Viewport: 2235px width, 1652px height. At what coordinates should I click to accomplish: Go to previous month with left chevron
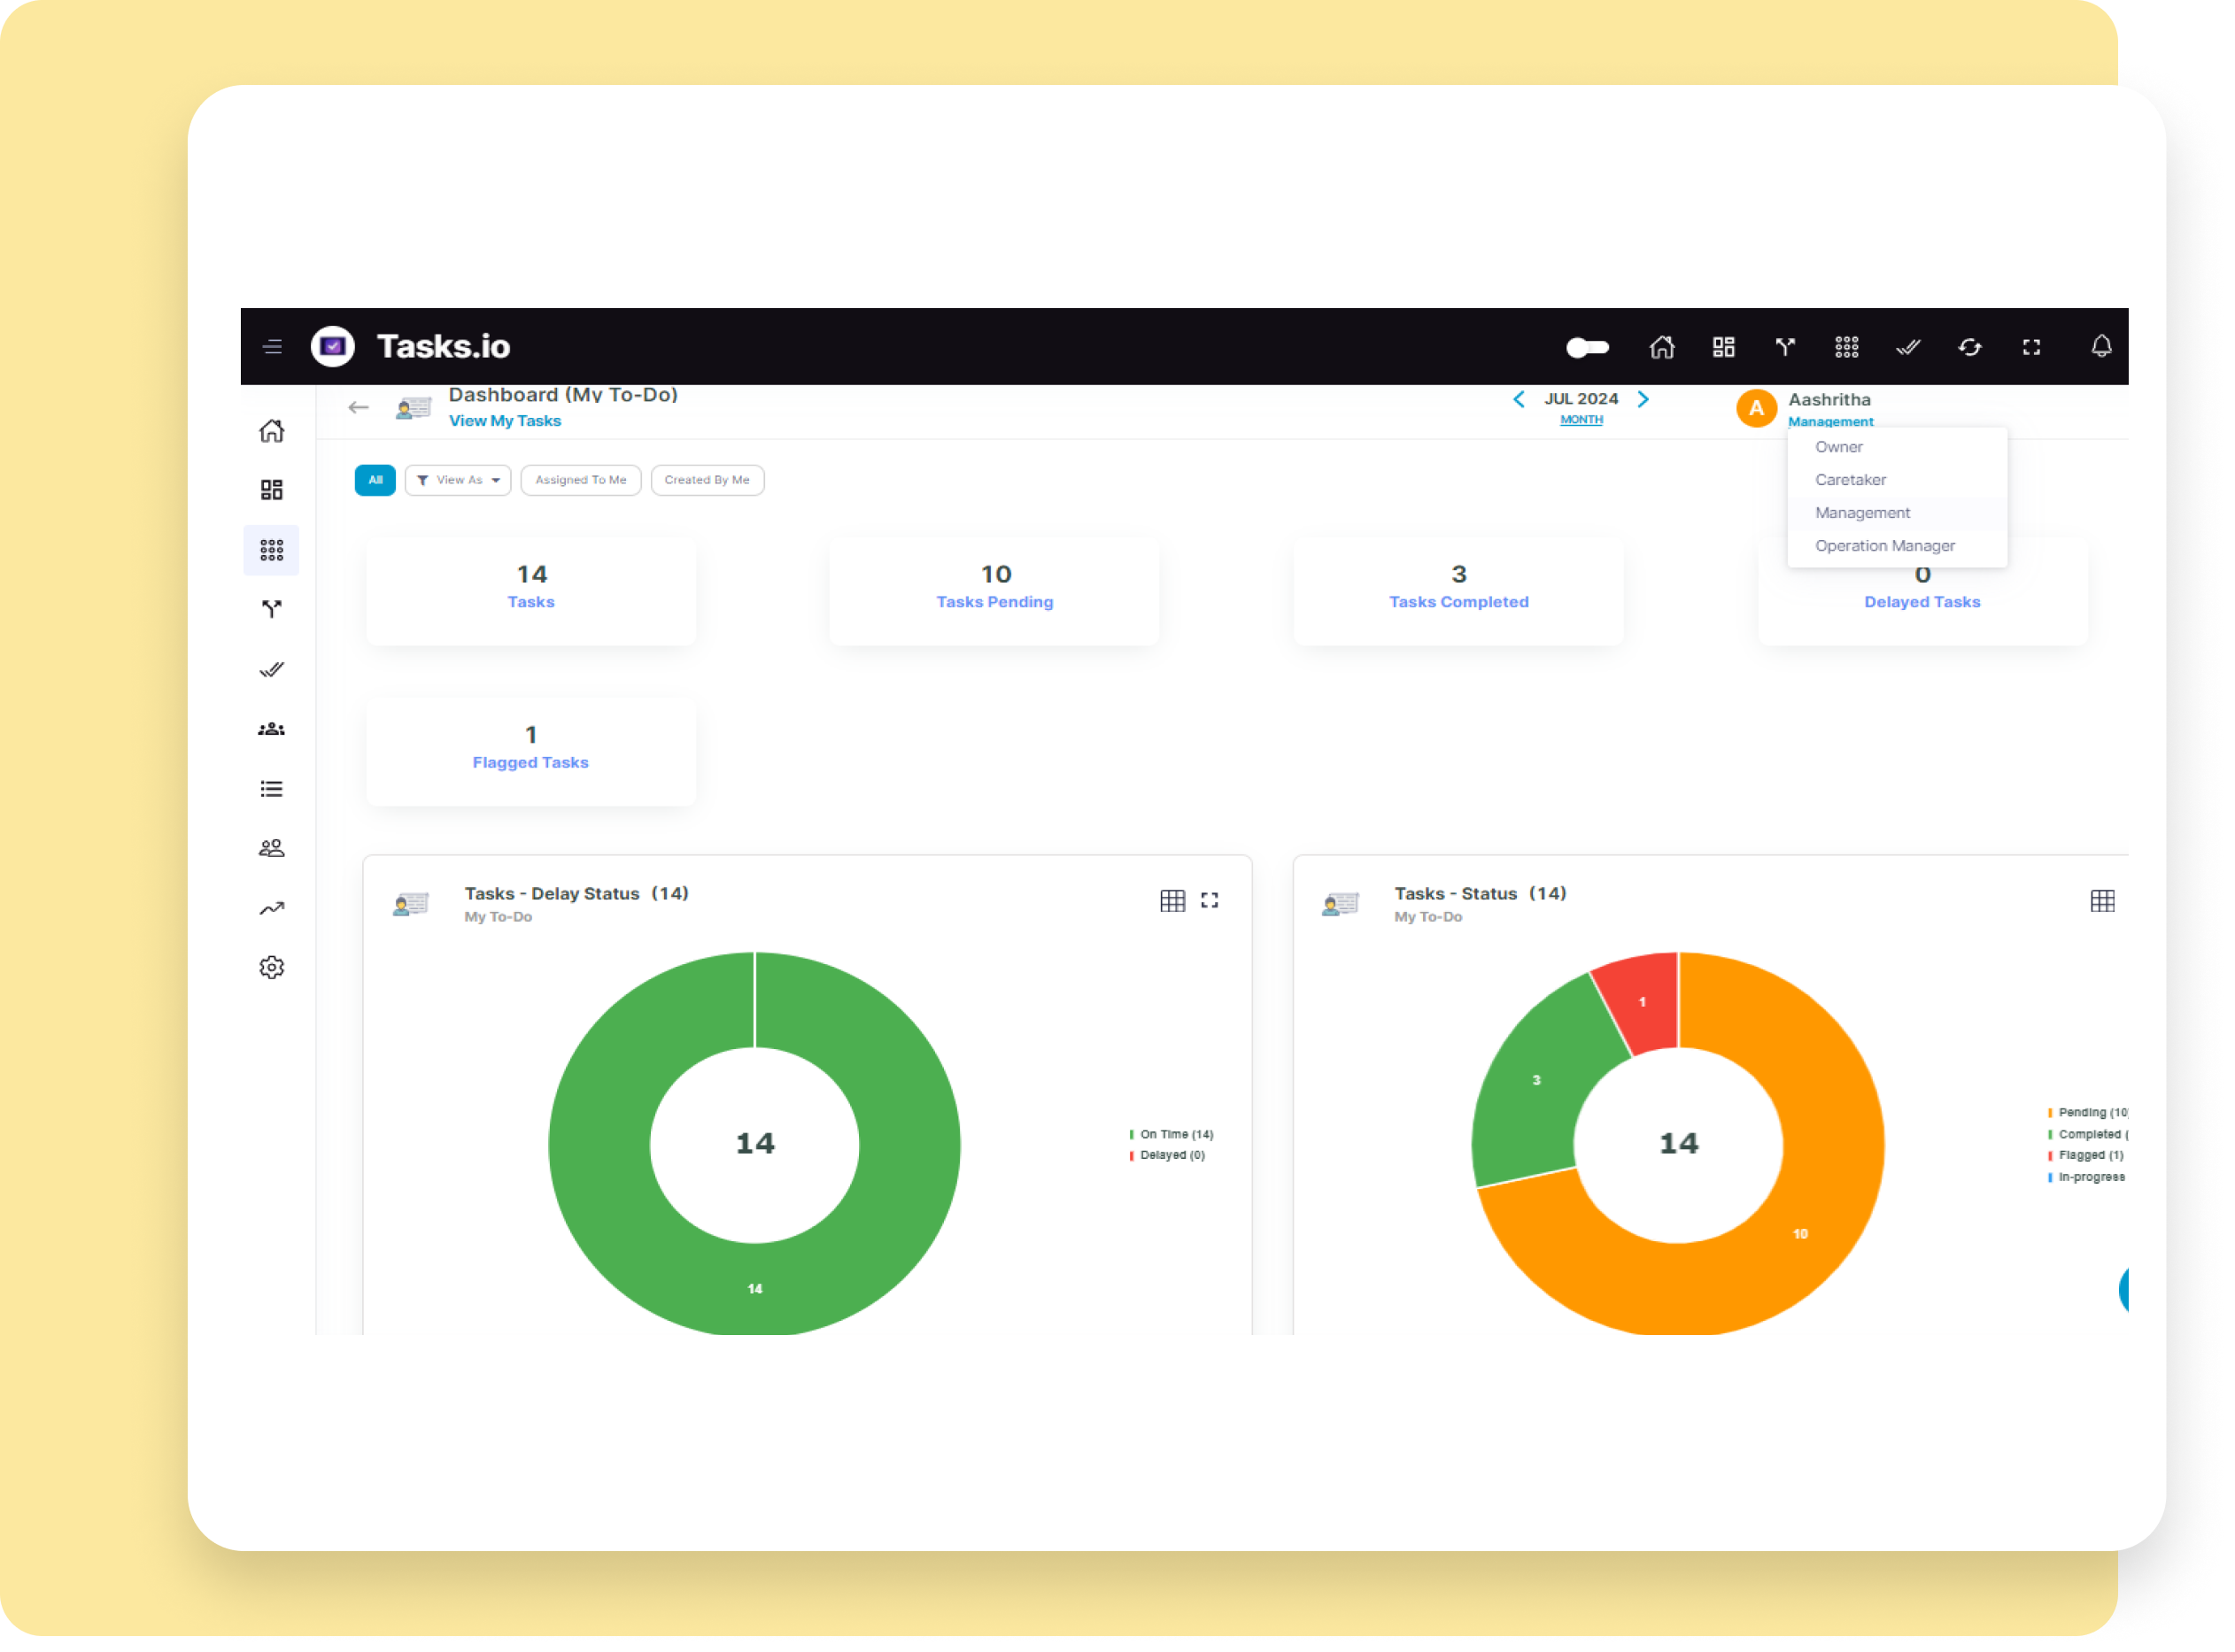tap(1518, 399)
